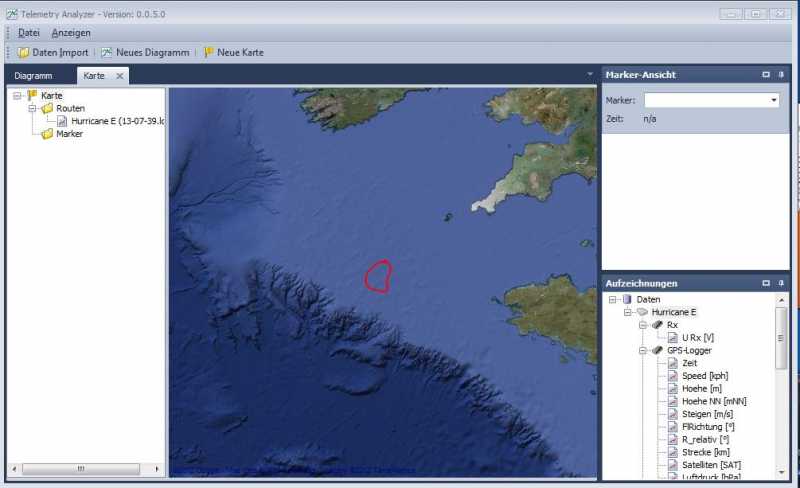This screenshot has width=800, height=488.
Task: Click the Hoehe NN [mNN] entry
Action: pos(714,401)
